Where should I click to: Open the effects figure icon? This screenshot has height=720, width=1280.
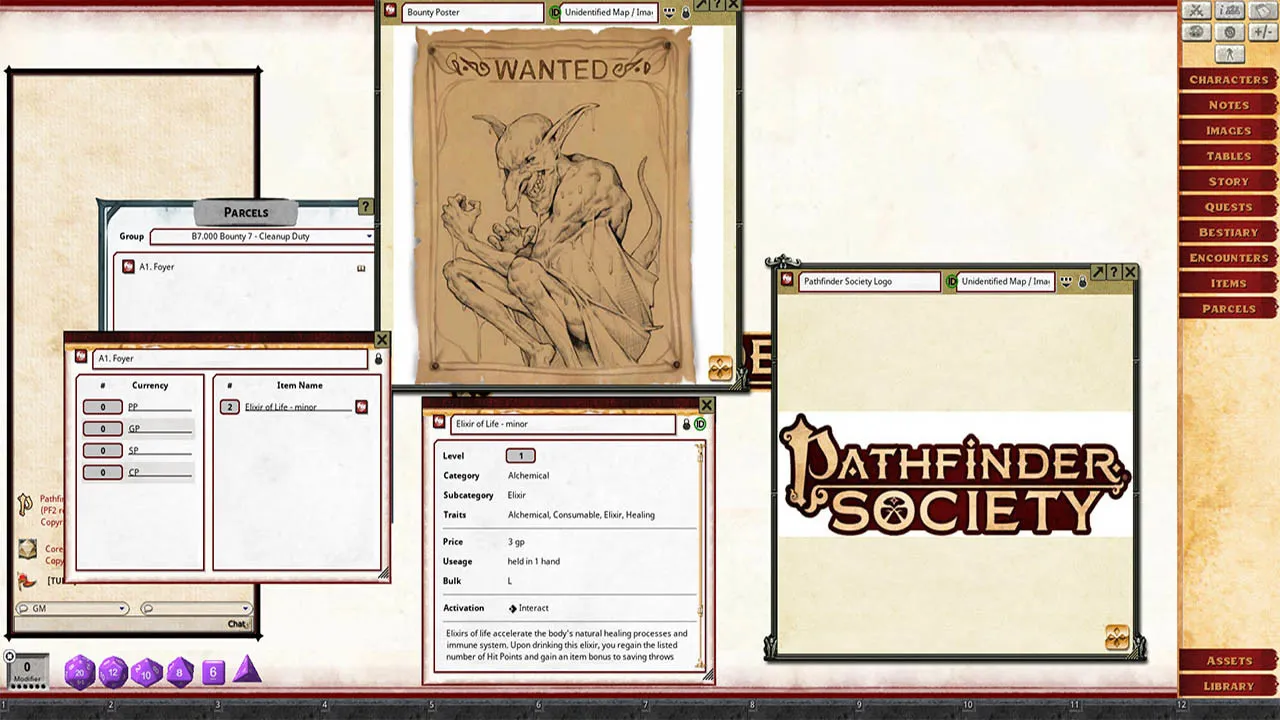(1230, 54)
